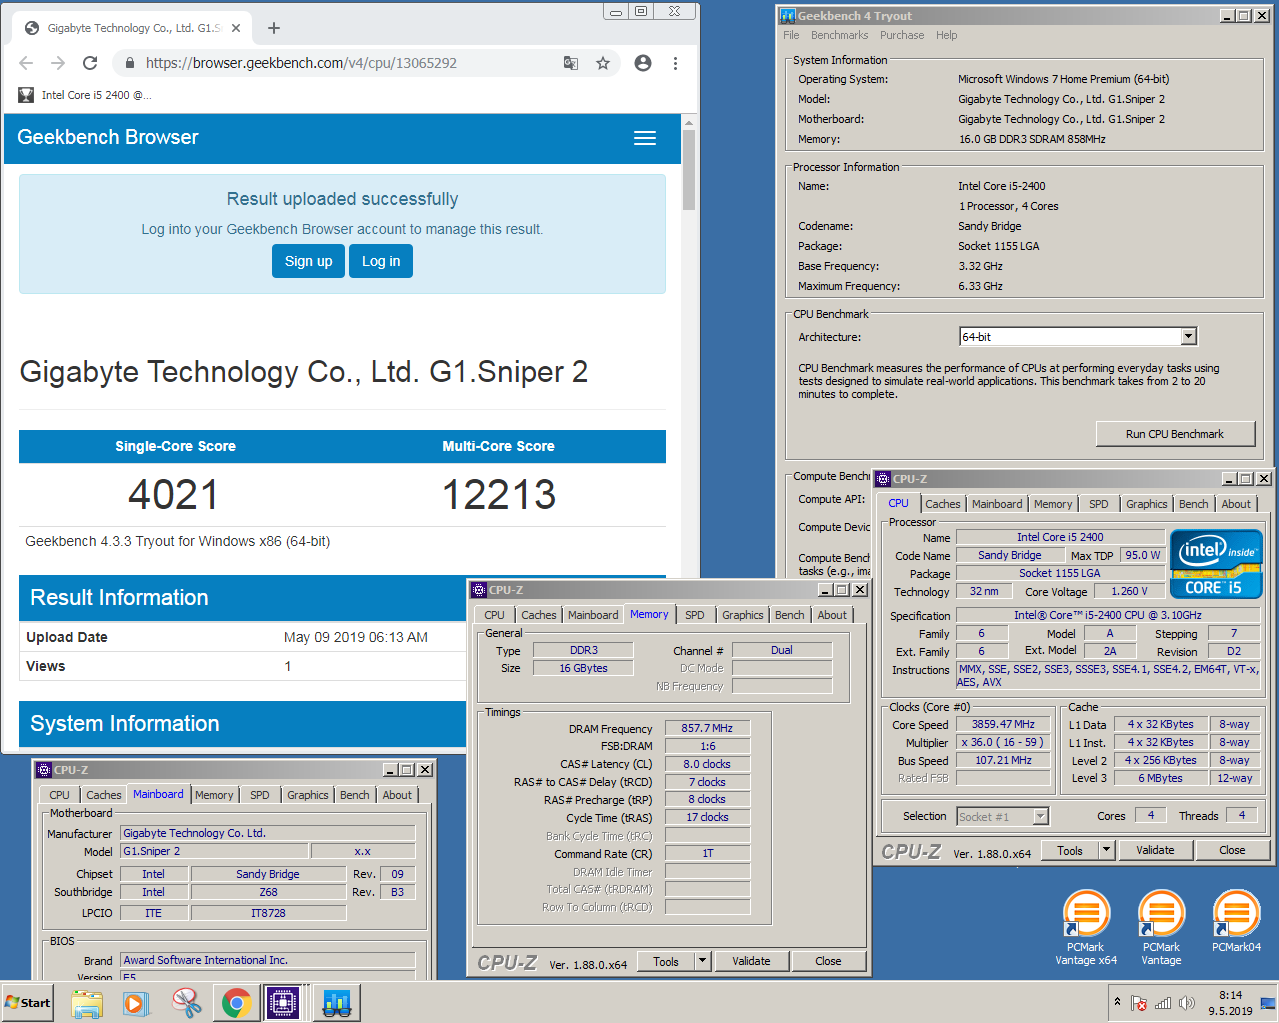Open PCMark Vantage x64 desktop shortcut
Viewport: 1279px width, 1023px height.
click(1086, 928)
